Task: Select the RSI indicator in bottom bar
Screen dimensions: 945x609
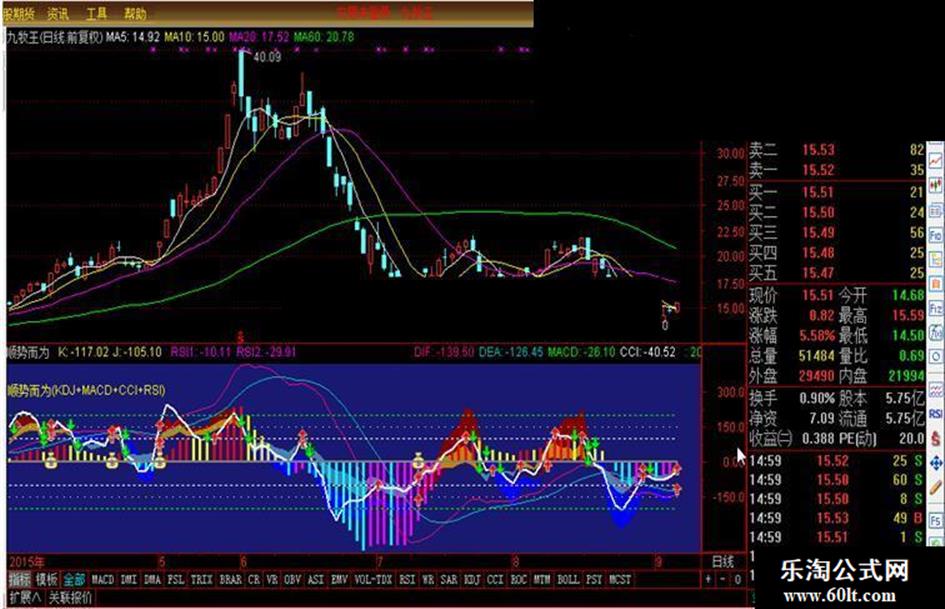Action: click(407, 579)
